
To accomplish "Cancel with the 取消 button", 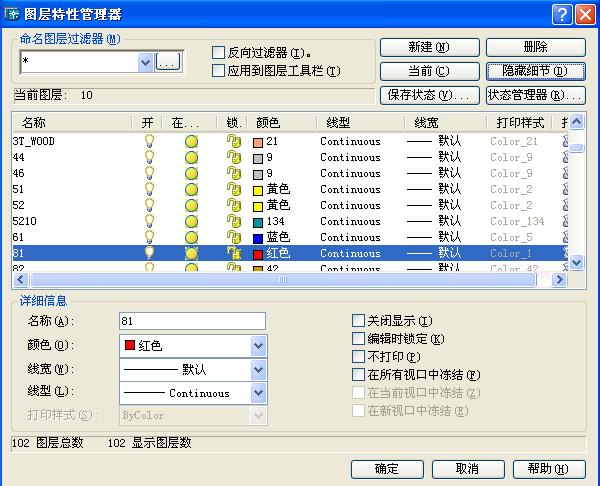I will pyautogui.click(x=468, y=469).
